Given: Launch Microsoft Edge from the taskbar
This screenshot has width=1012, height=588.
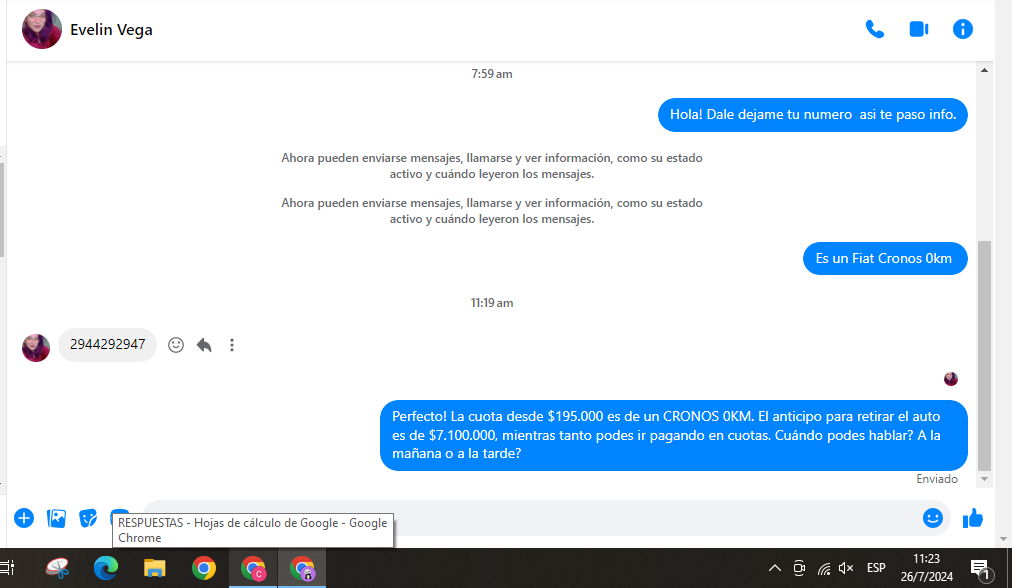Looking at the screenshot, I should 106,568.
